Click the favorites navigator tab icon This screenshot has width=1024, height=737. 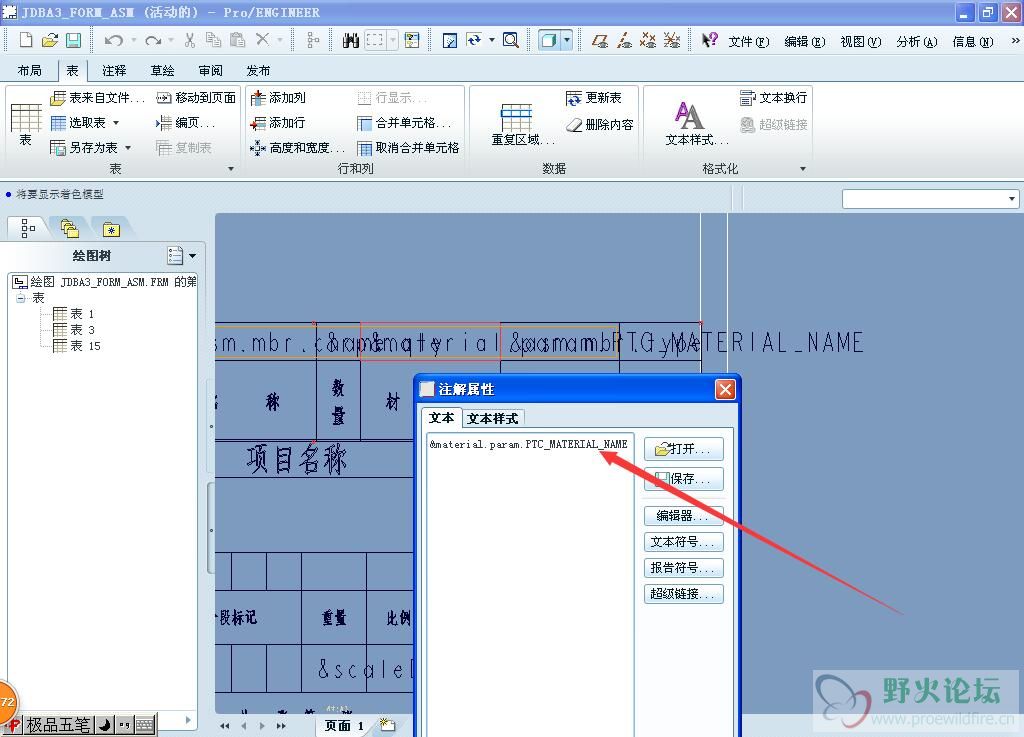pos(111,229)
